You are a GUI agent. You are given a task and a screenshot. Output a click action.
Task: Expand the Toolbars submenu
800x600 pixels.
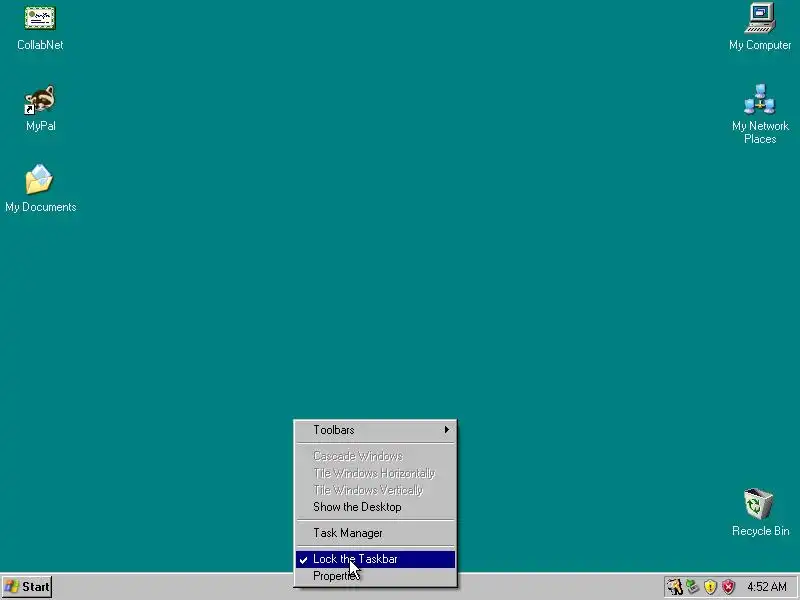coord(376,430)
